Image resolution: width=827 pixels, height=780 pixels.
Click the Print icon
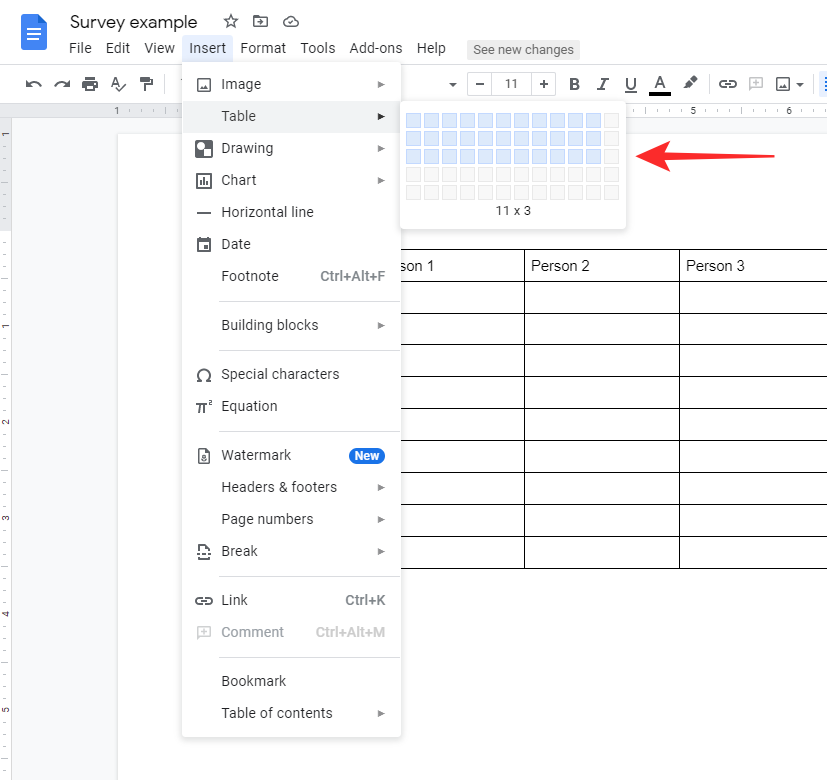tap(90, 84)
